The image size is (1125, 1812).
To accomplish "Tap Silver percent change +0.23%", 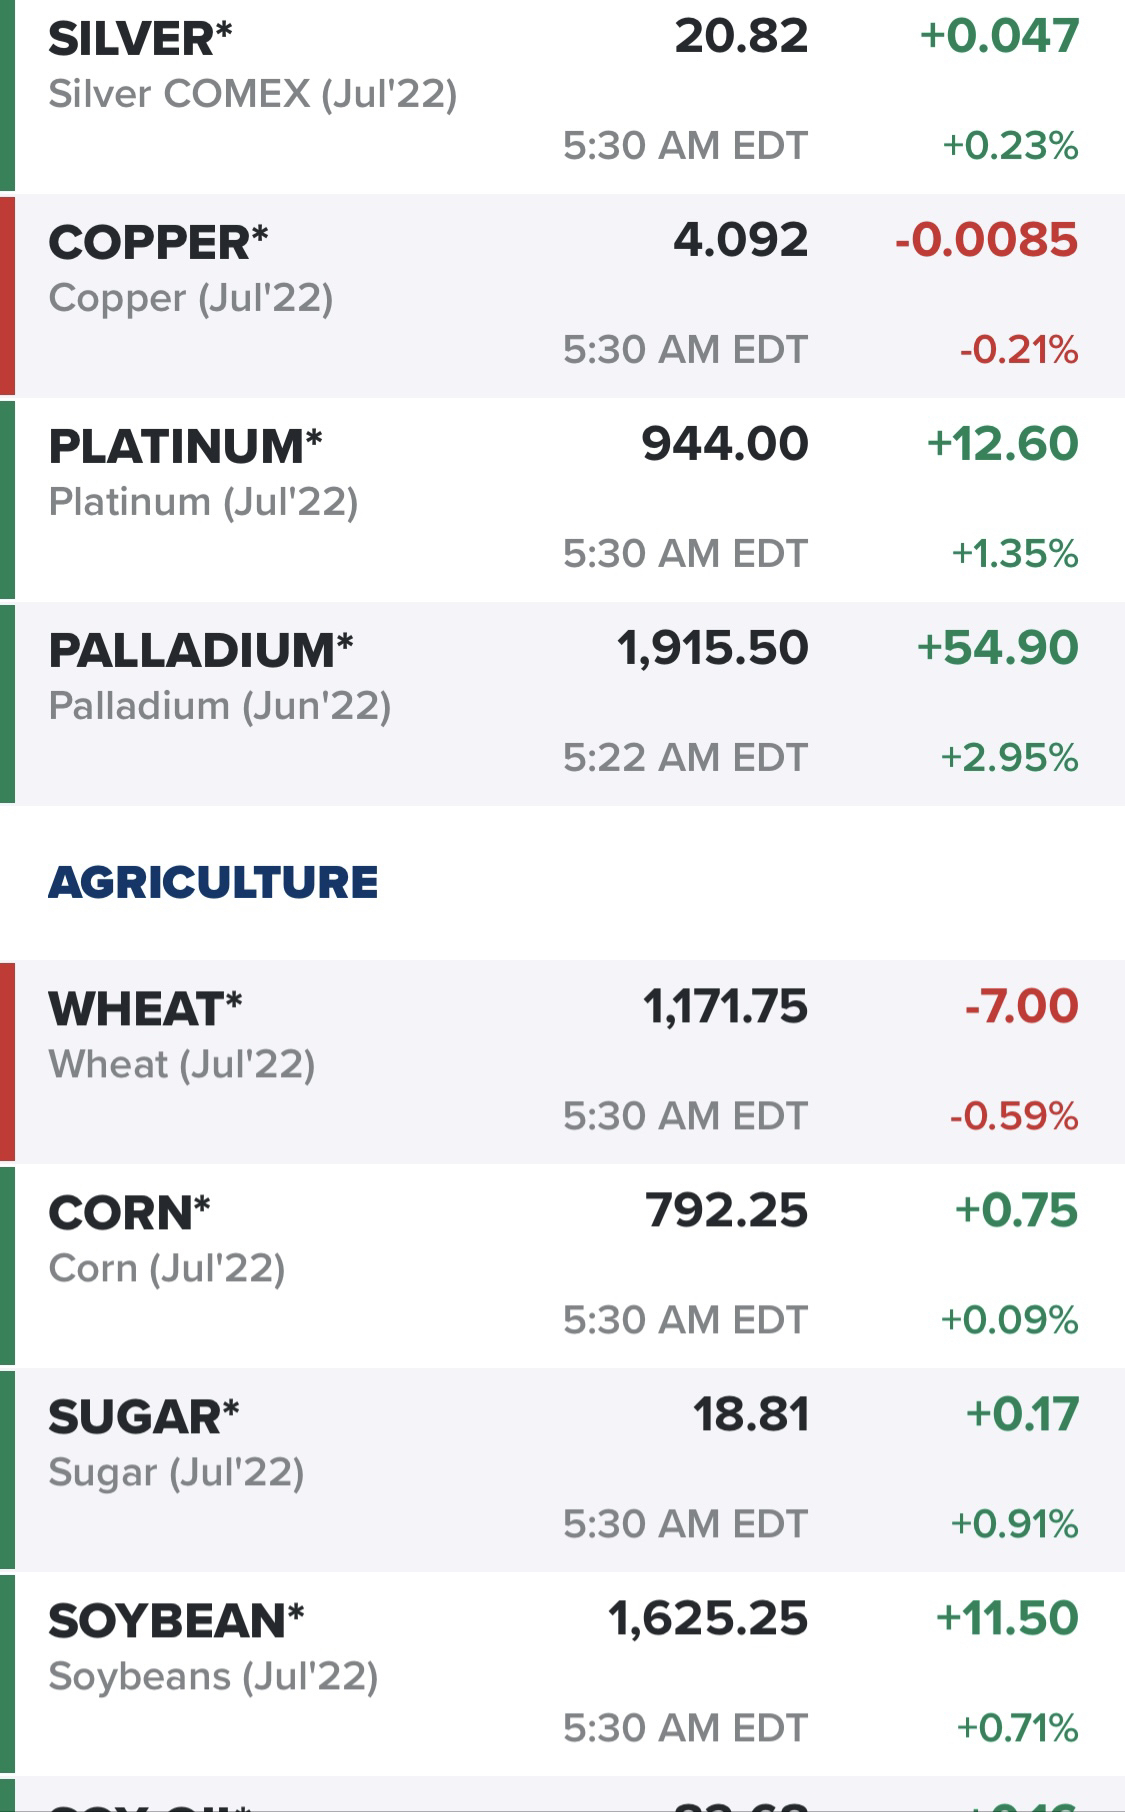I will [1010, 146].
